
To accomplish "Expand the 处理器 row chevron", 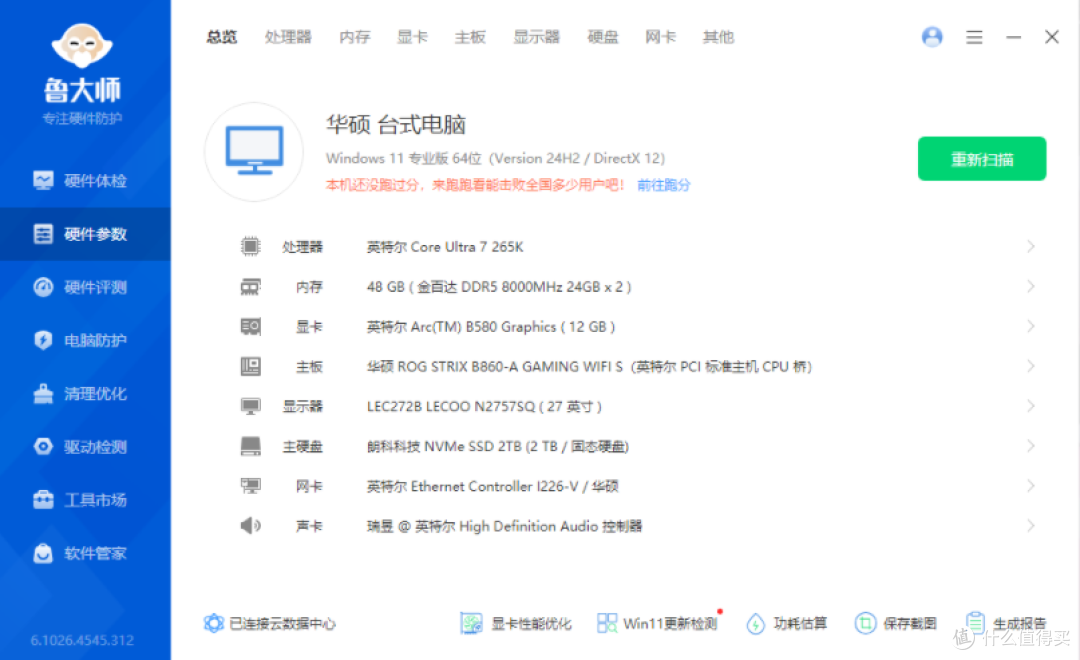I will pyautogui.click(x=1030, y=246).
